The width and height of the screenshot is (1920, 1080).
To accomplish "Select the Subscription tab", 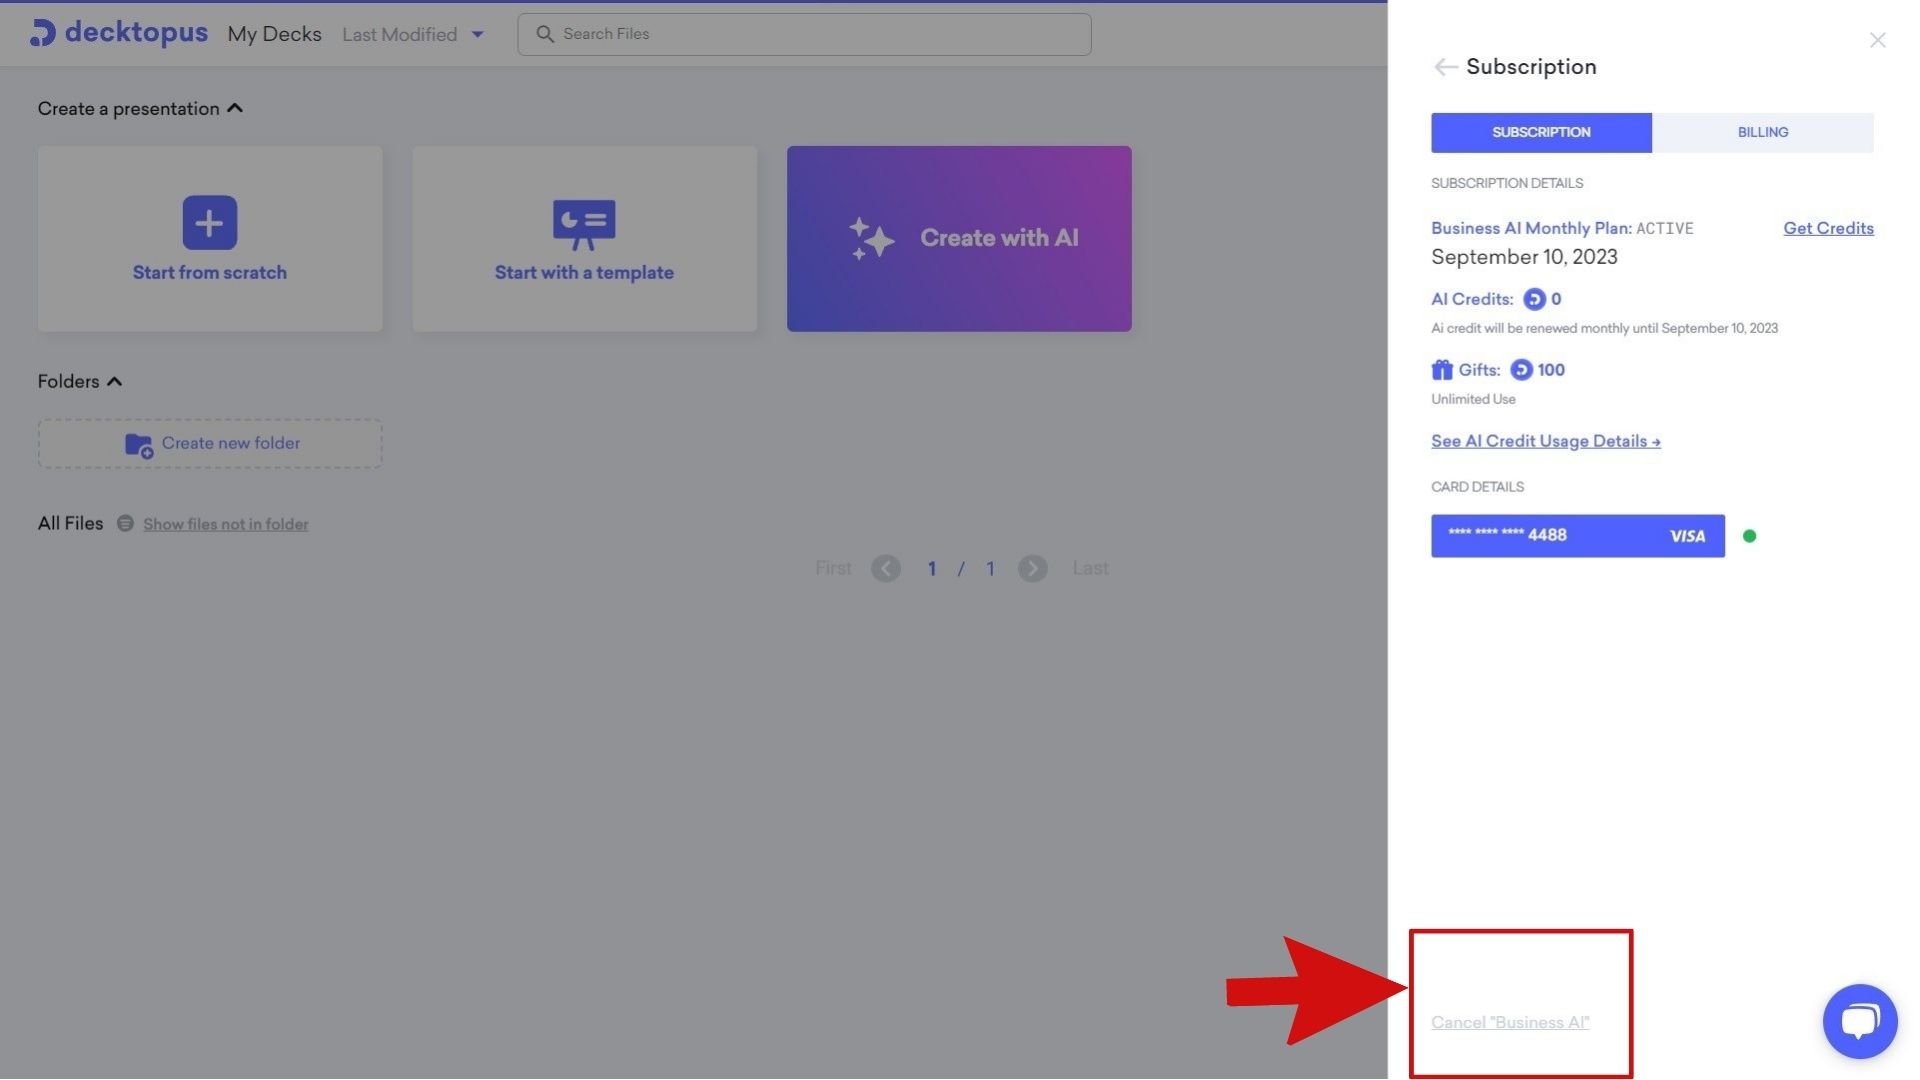I will pos(1540,132).
